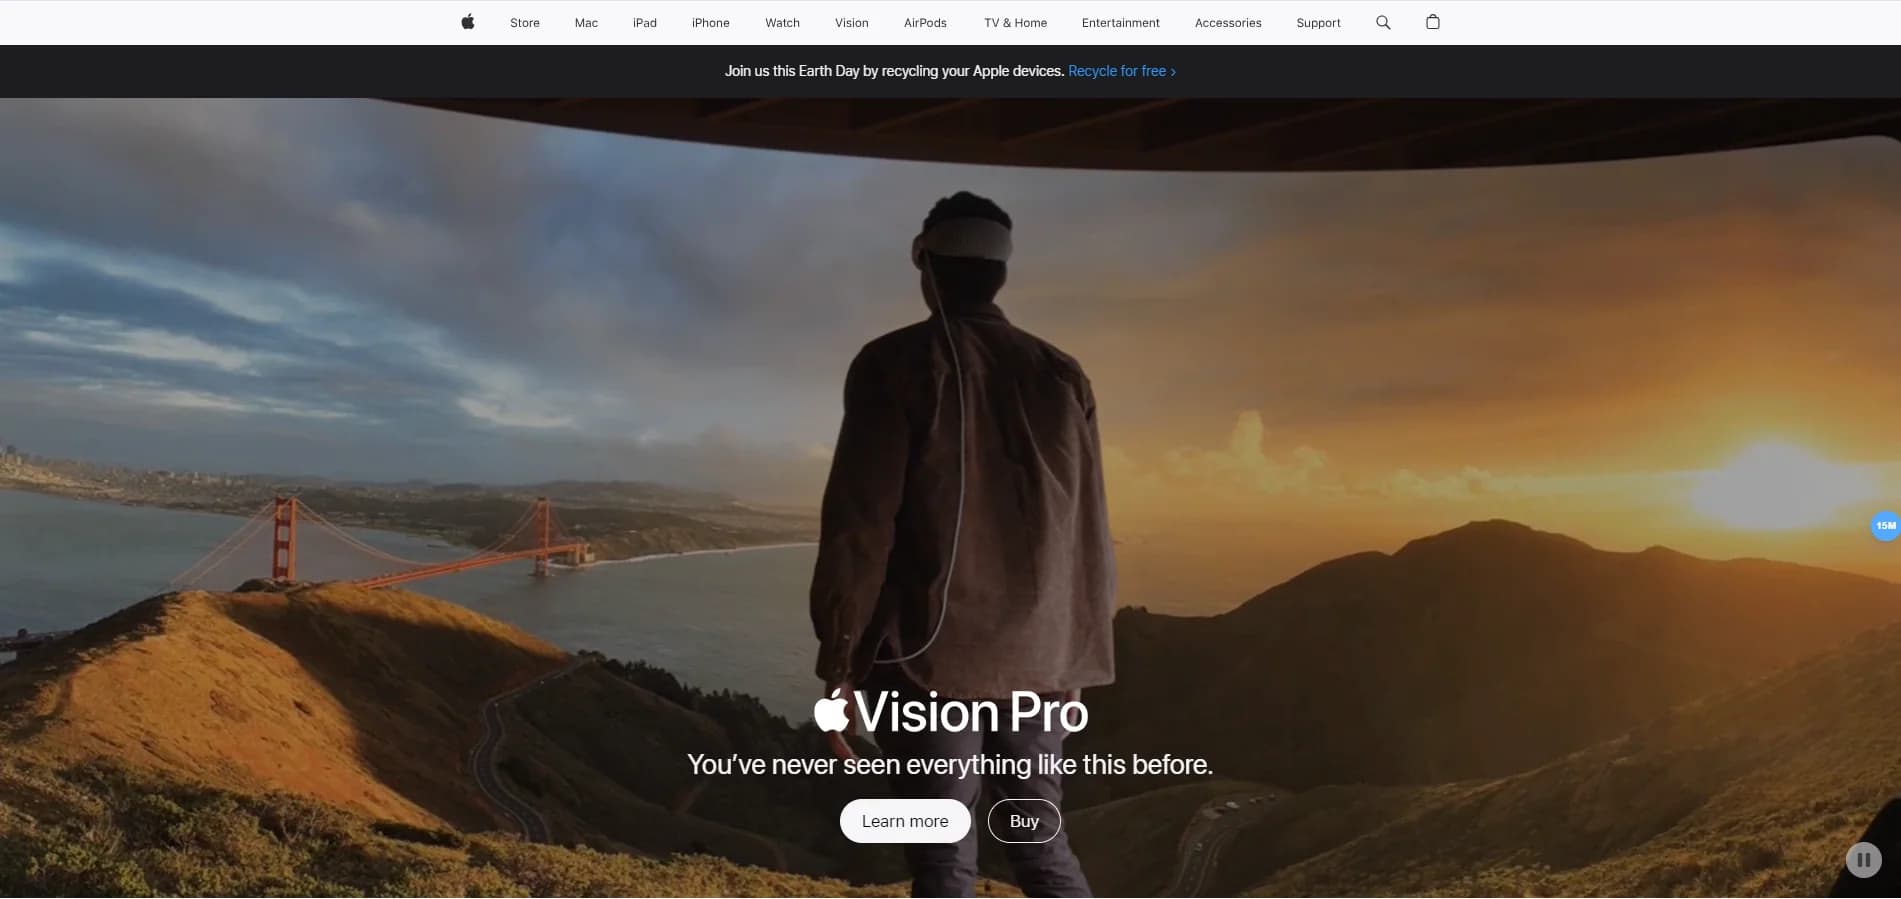Open the shopping bag icon
The width and height of the screenshot is (1901, 899).
tap(1432, 22)
